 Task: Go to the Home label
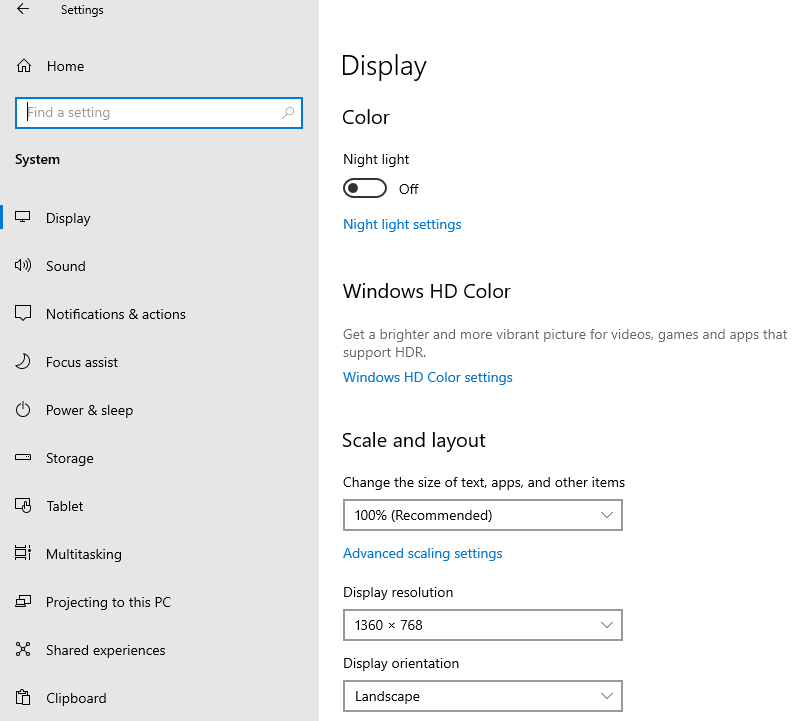pyautogui.click(x=65, y=66)
